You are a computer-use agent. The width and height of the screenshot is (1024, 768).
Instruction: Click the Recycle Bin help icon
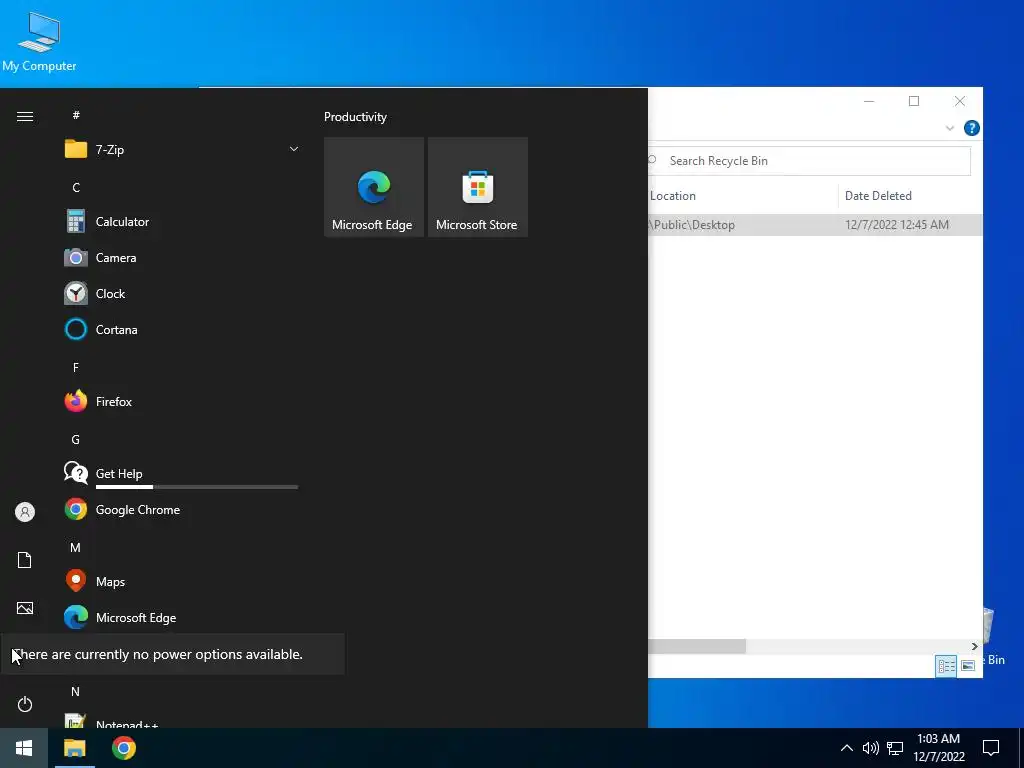[x=972, y=128]
